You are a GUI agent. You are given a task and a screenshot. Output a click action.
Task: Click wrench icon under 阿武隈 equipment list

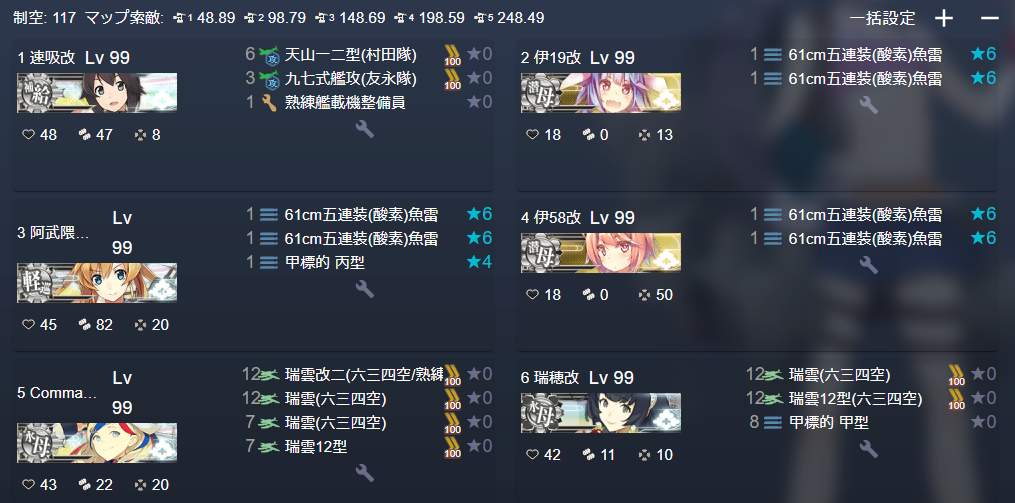(365, 289)
